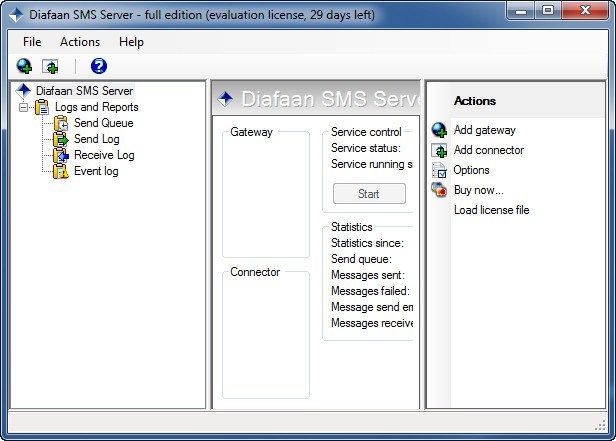Select Add connector in Actions panel

pyautogui.click(x=489, y=150)
